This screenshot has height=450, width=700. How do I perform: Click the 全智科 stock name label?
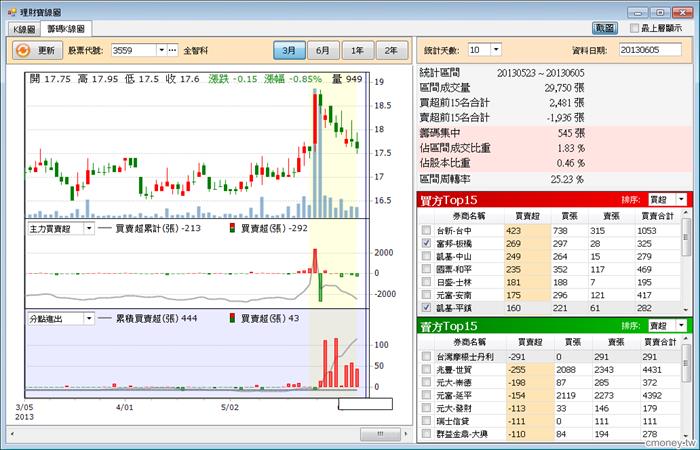pyautogui.click(x=196, y=50)
